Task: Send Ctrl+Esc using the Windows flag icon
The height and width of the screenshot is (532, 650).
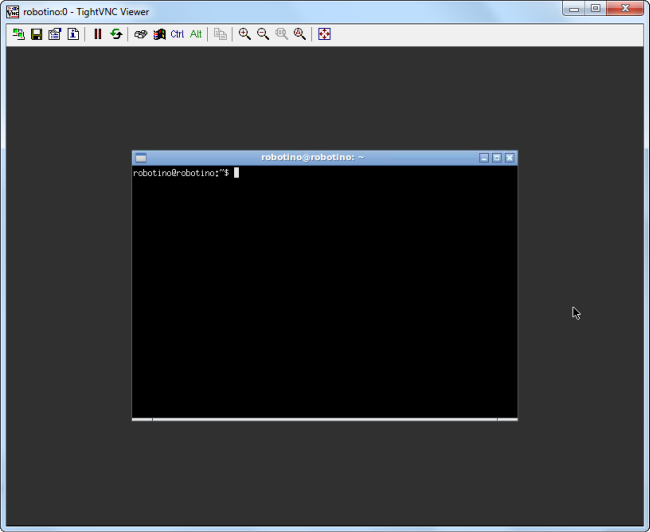Action: 159,34
